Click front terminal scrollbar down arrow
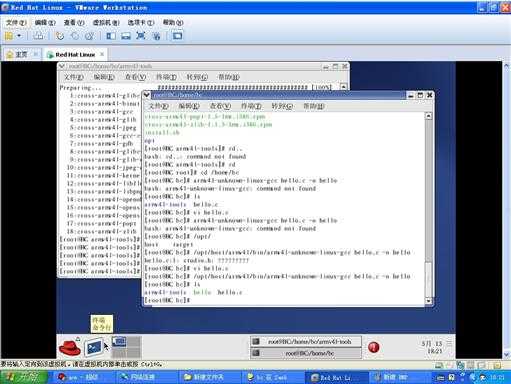The height and width of the screenshot is (384, 511). [429, 301]
